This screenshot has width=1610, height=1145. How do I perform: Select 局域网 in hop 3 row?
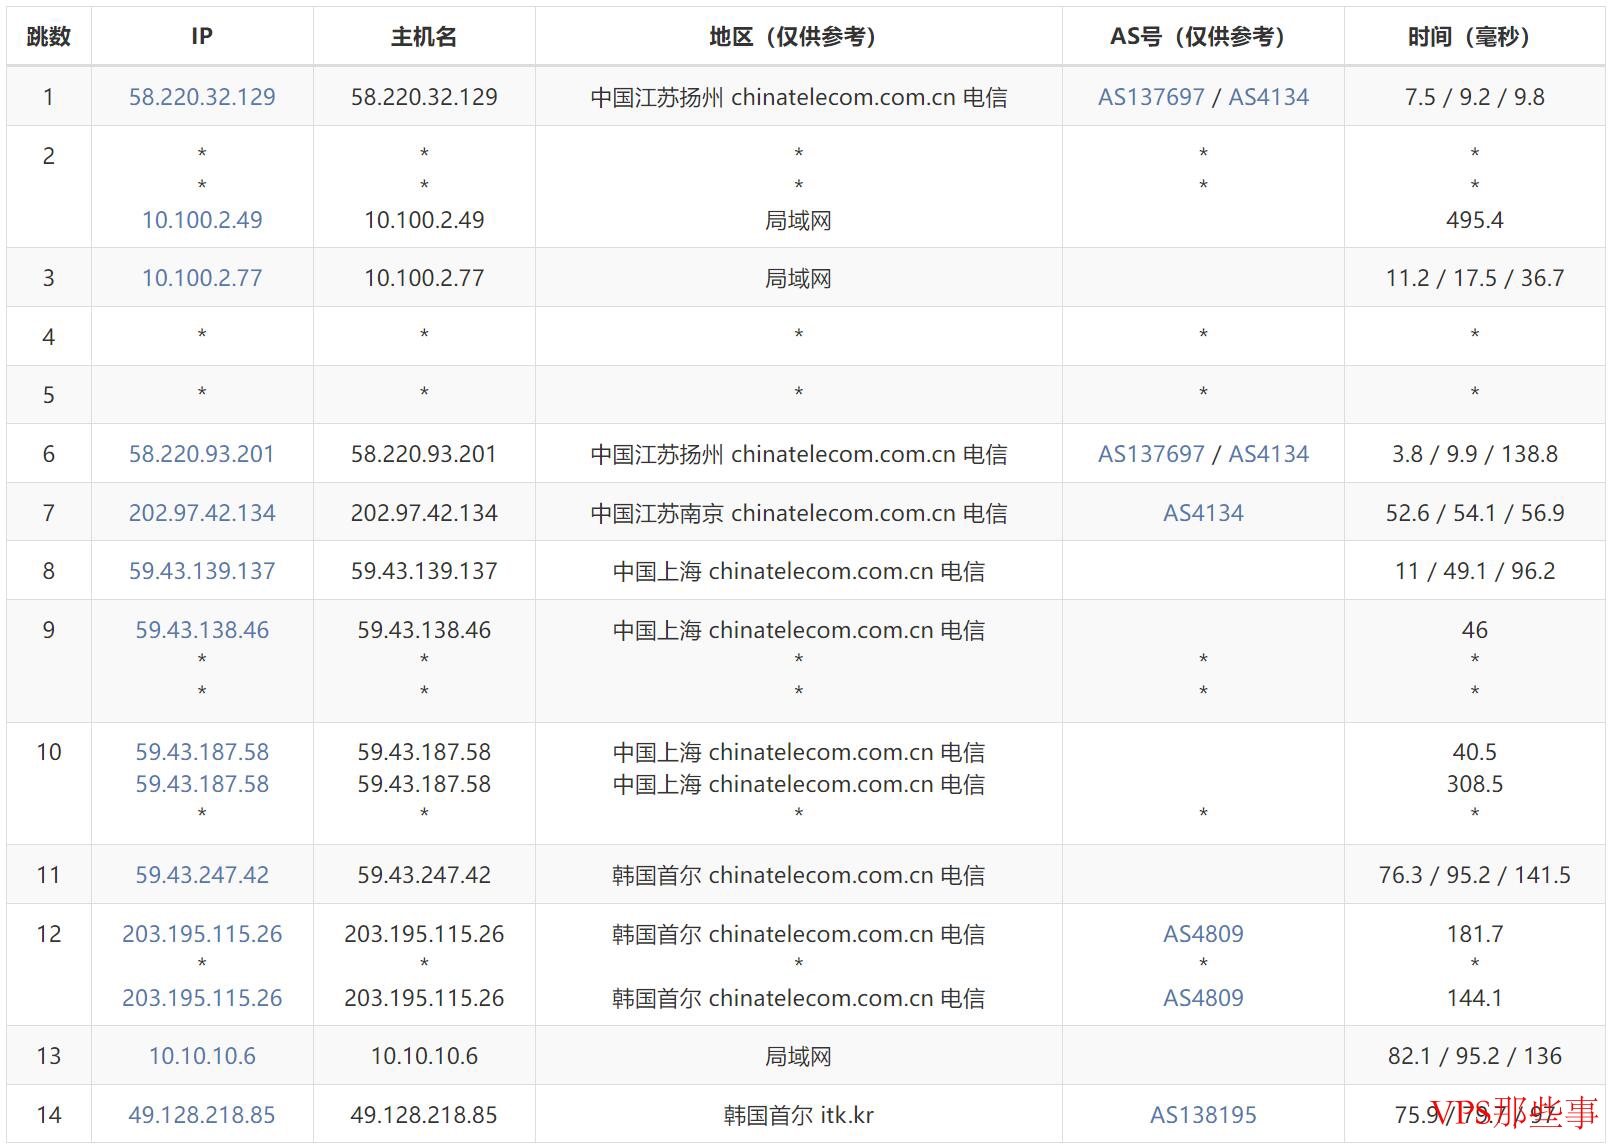tap(798, 278)
